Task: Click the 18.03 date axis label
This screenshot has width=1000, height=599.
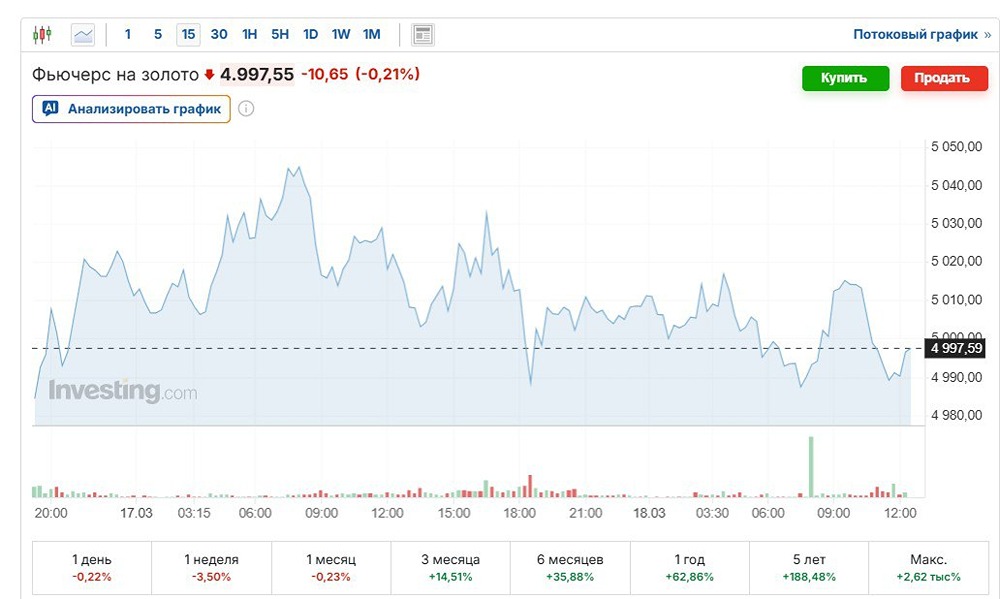Action: point(649,514)
